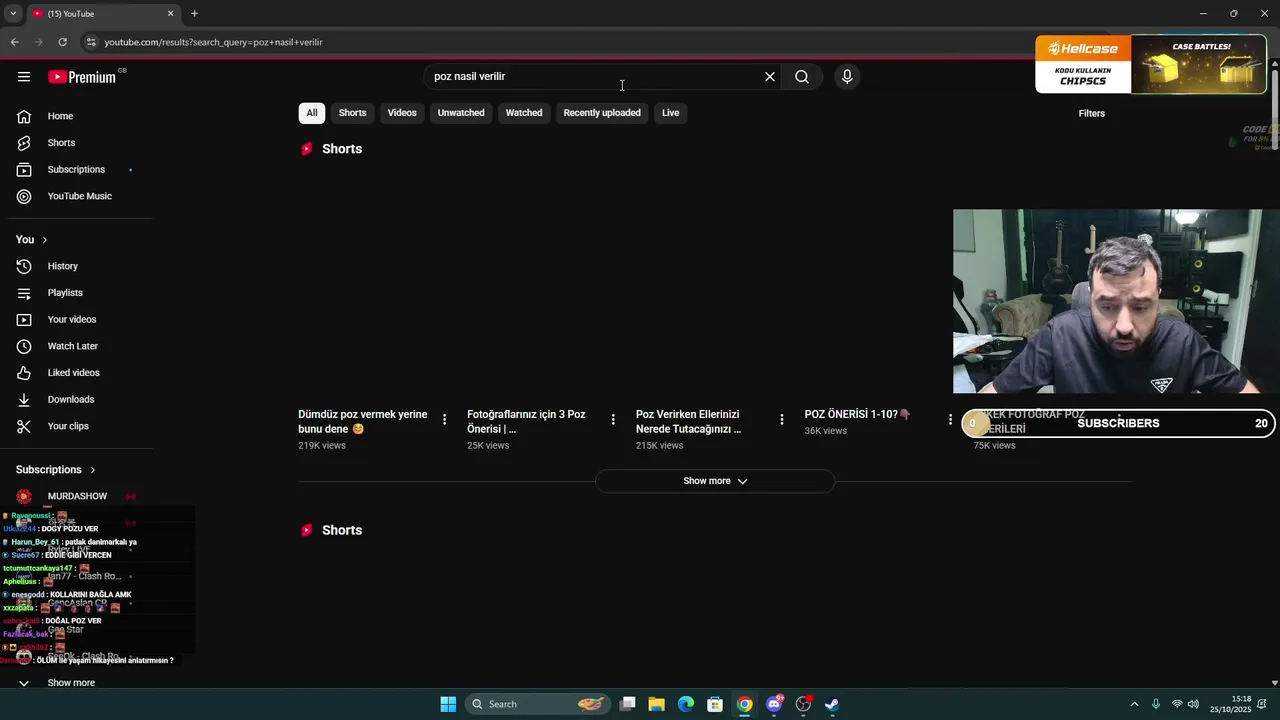
Task: Click the browser address bar URL
Action: (x=213, y=42)
